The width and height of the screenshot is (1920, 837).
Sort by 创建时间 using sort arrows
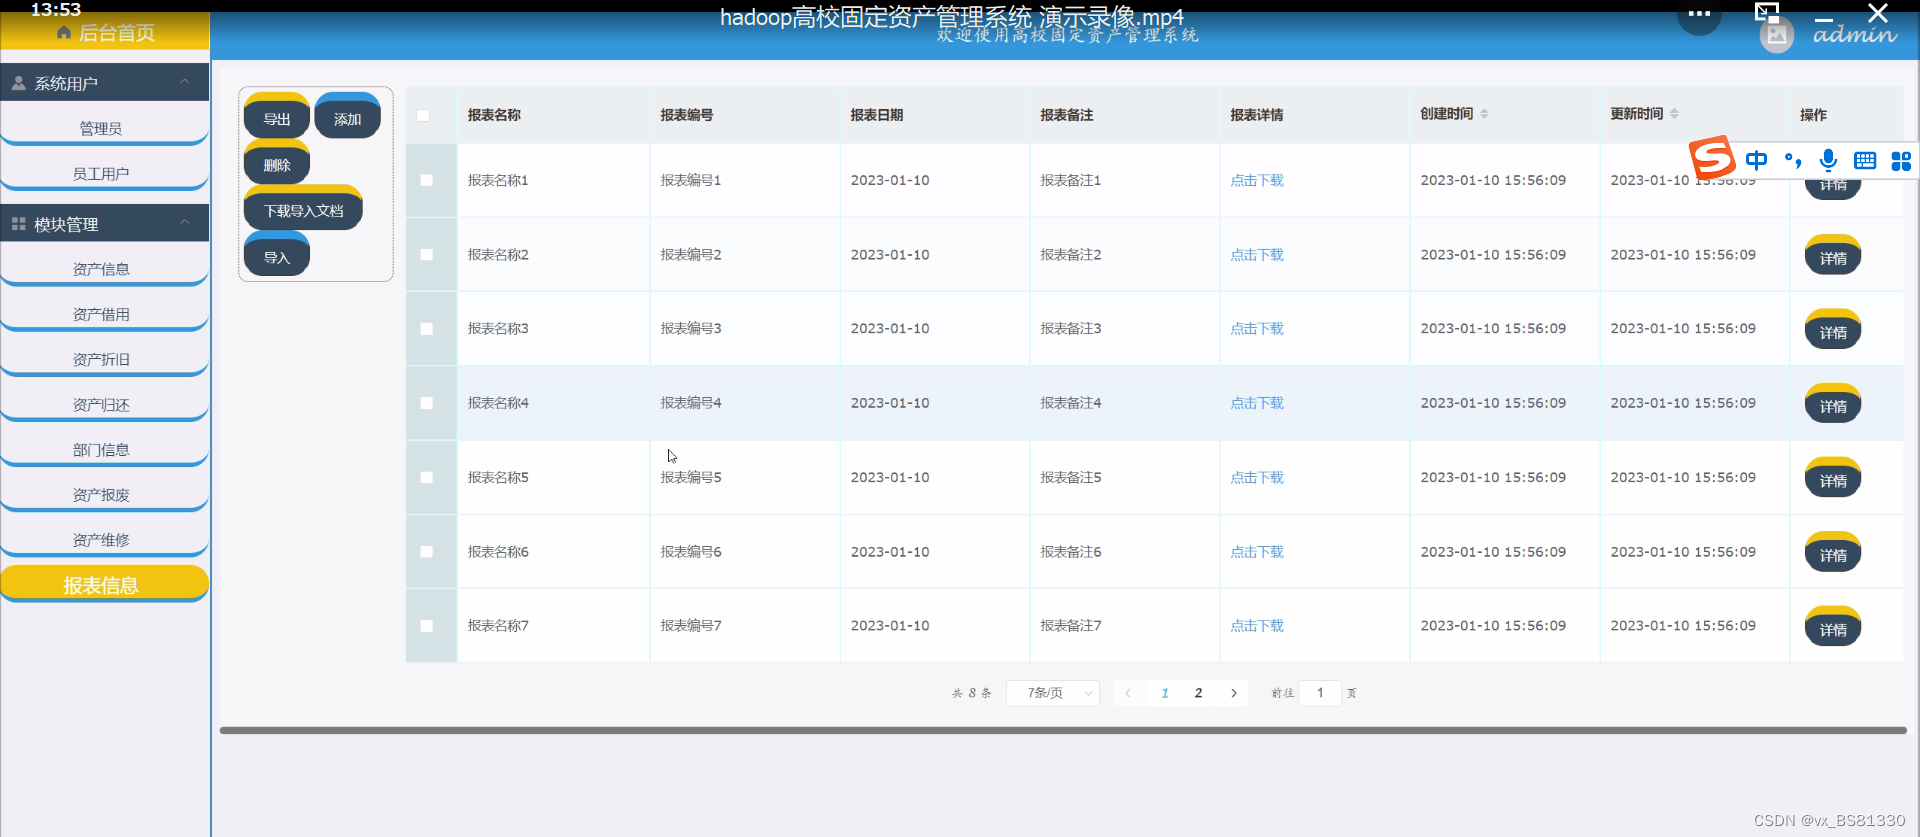(x=1484, y=114)
